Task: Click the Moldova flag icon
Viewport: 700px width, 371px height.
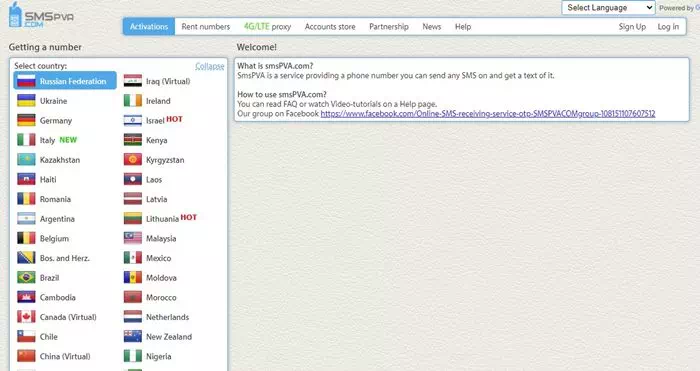Action: 133,278
